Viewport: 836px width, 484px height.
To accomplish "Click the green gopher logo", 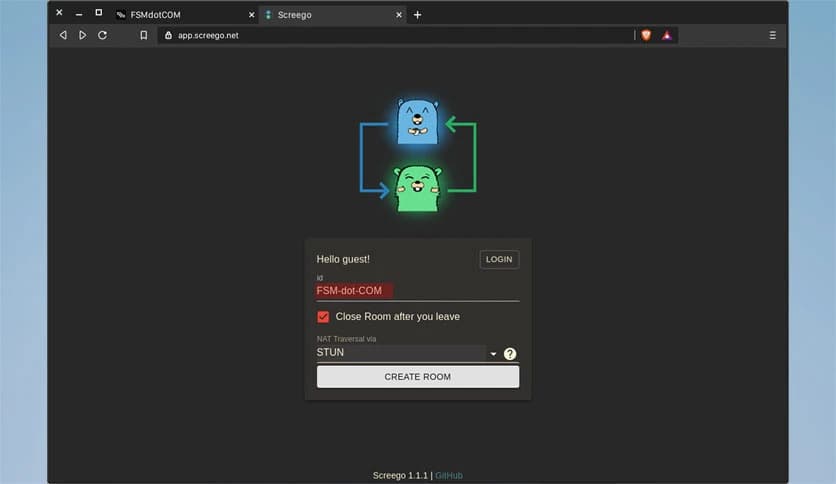I will (x=417, y=188).
